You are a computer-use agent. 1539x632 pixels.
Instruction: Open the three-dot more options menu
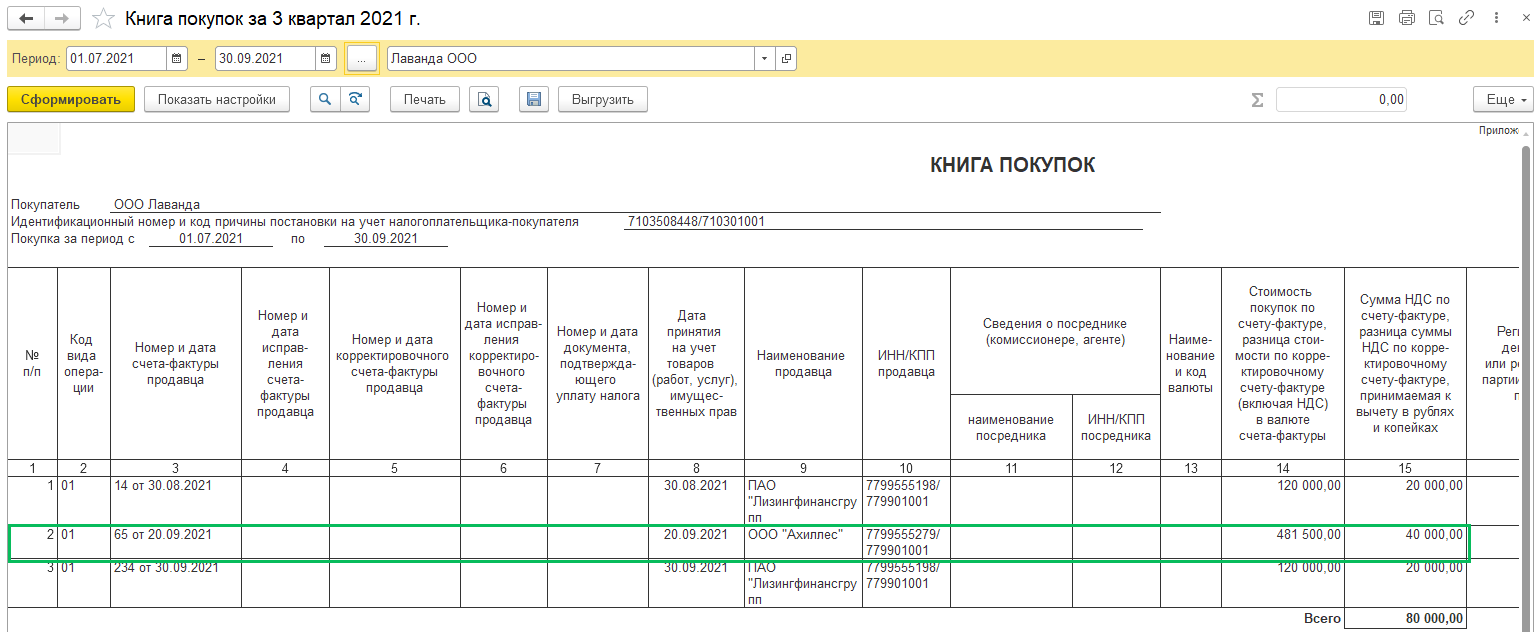click(x=1496, y=18)
